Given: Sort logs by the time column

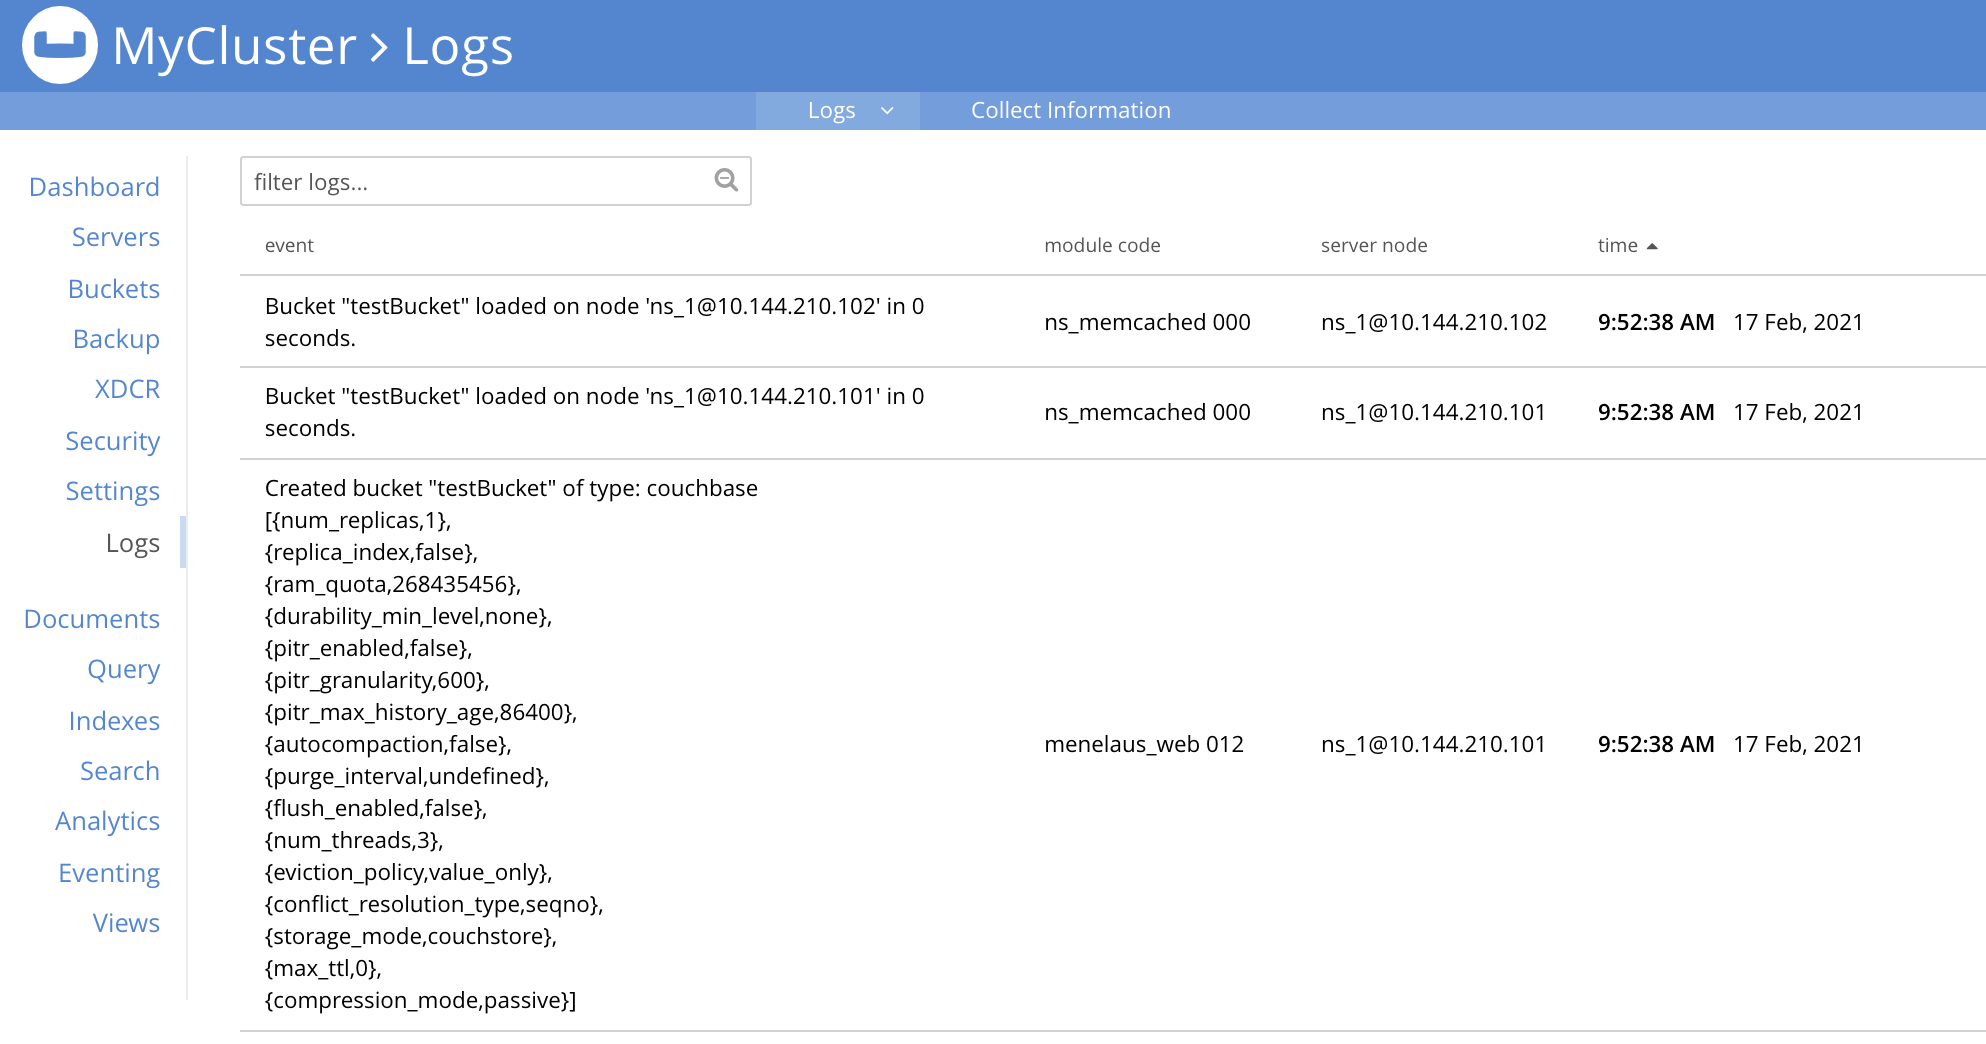Looking at the screenshot, I should (1617, 246).
